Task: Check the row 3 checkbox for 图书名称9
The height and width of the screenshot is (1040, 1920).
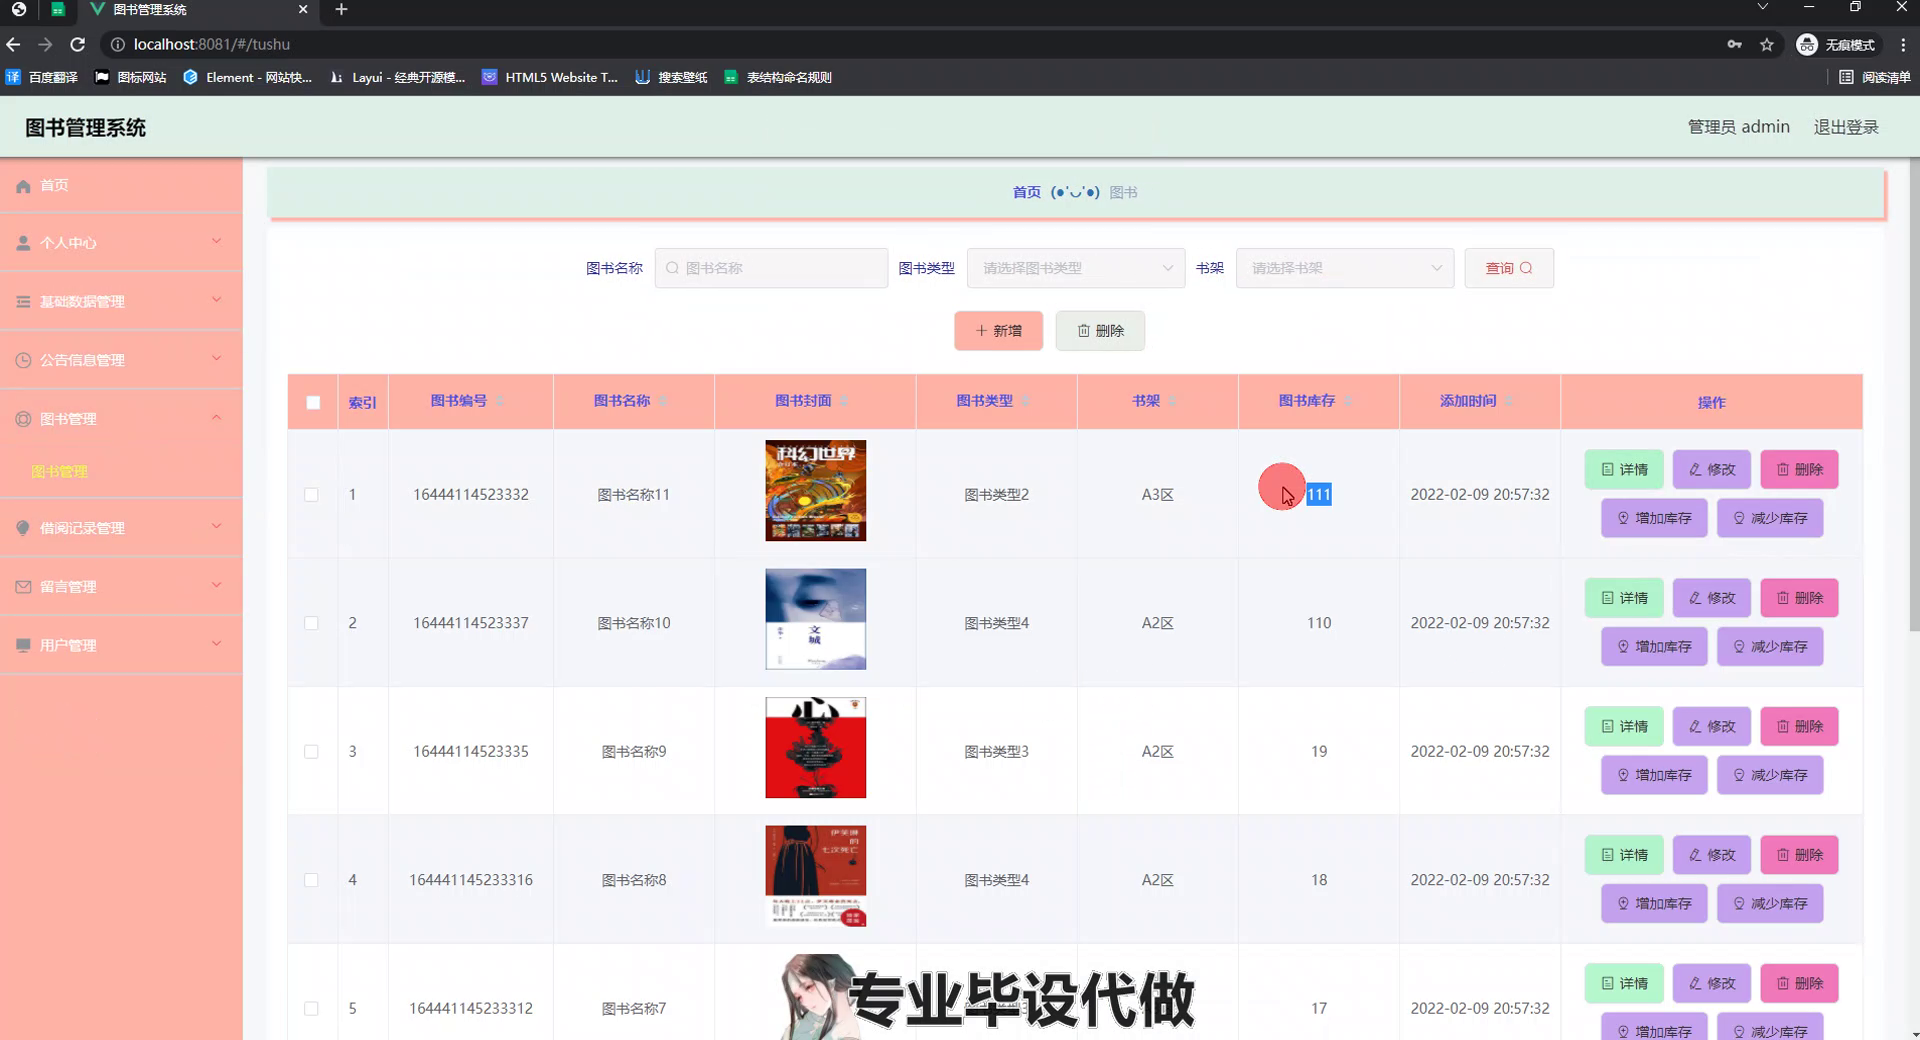Action: (x=311, y=752)
